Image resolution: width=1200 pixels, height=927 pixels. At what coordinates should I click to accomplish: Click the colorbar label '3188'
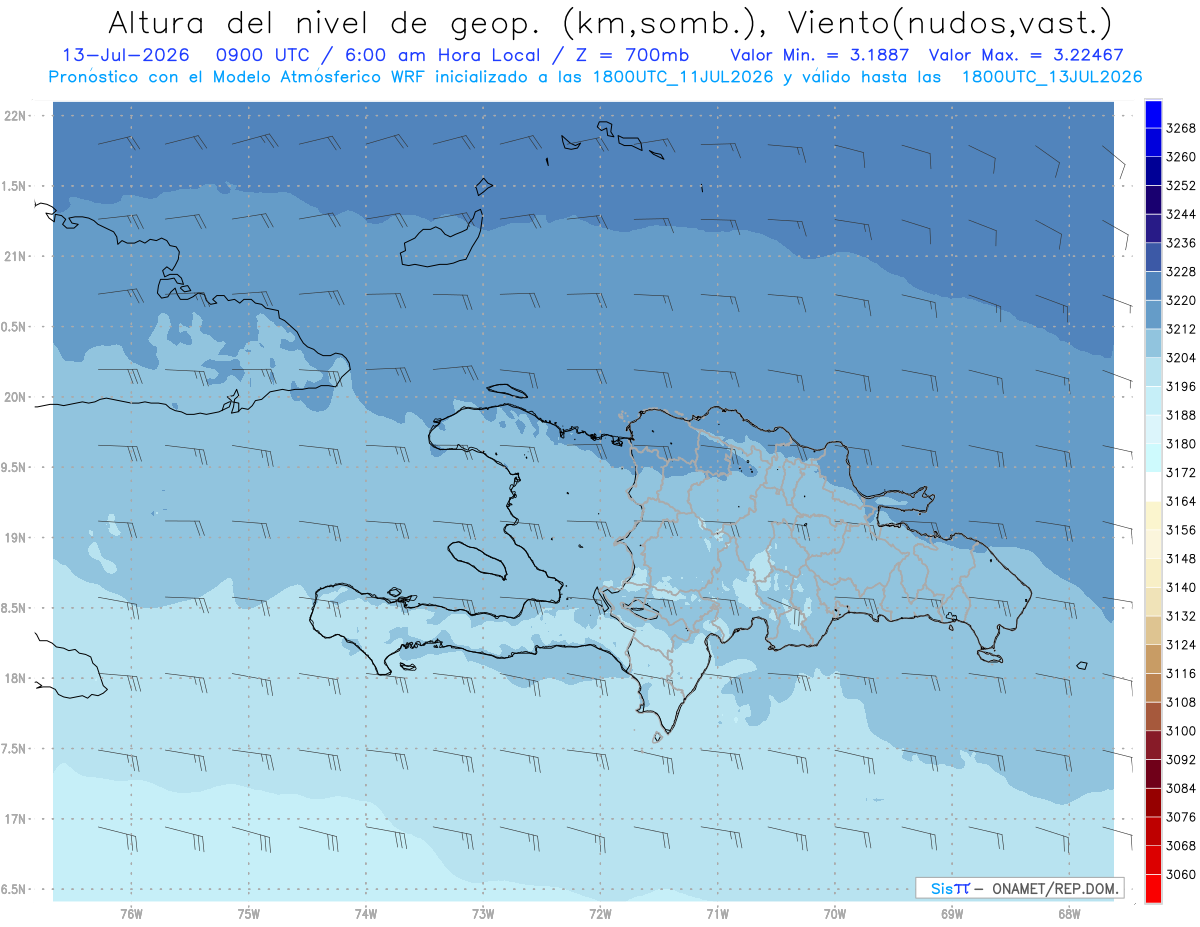point(1180,415)
